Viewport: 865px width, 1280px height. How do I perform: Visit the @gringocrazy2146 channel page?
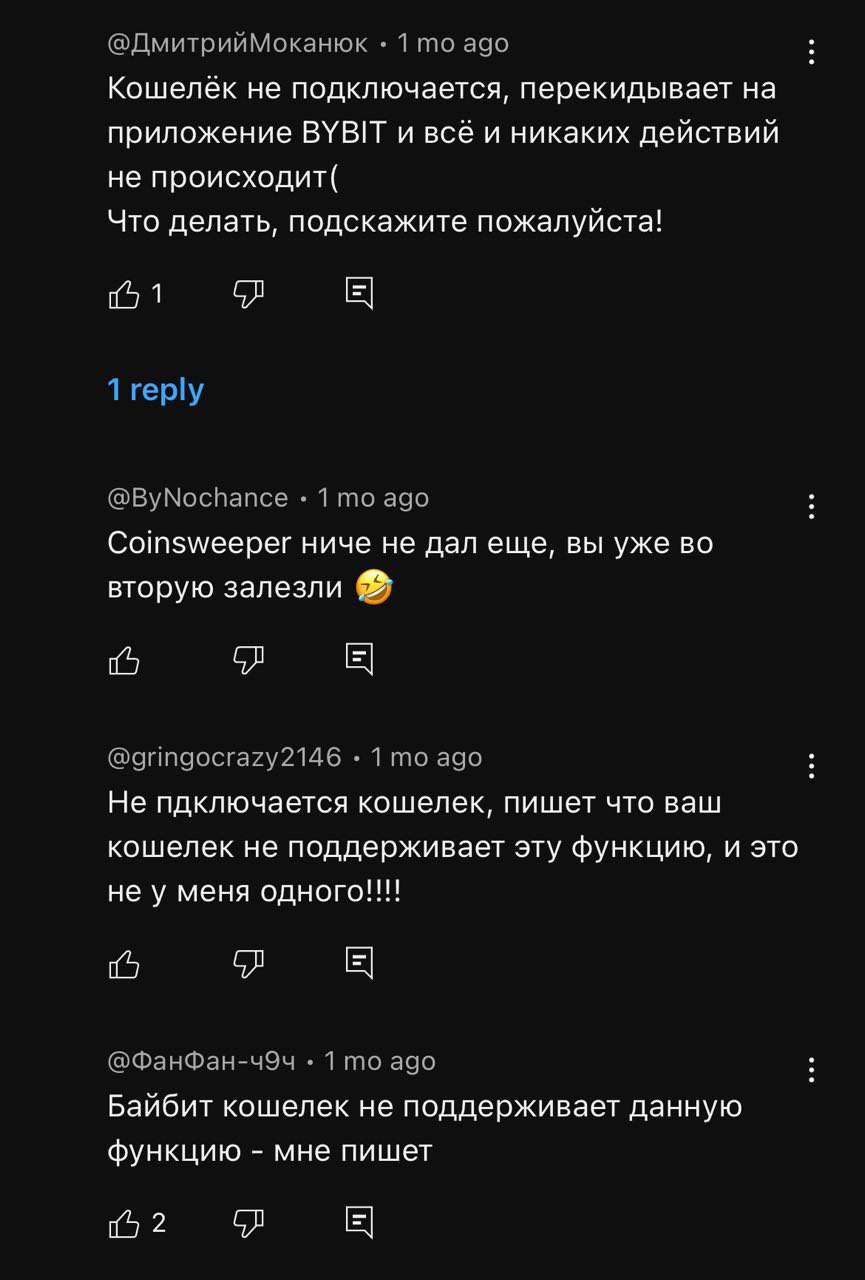(x=225, y=757)
